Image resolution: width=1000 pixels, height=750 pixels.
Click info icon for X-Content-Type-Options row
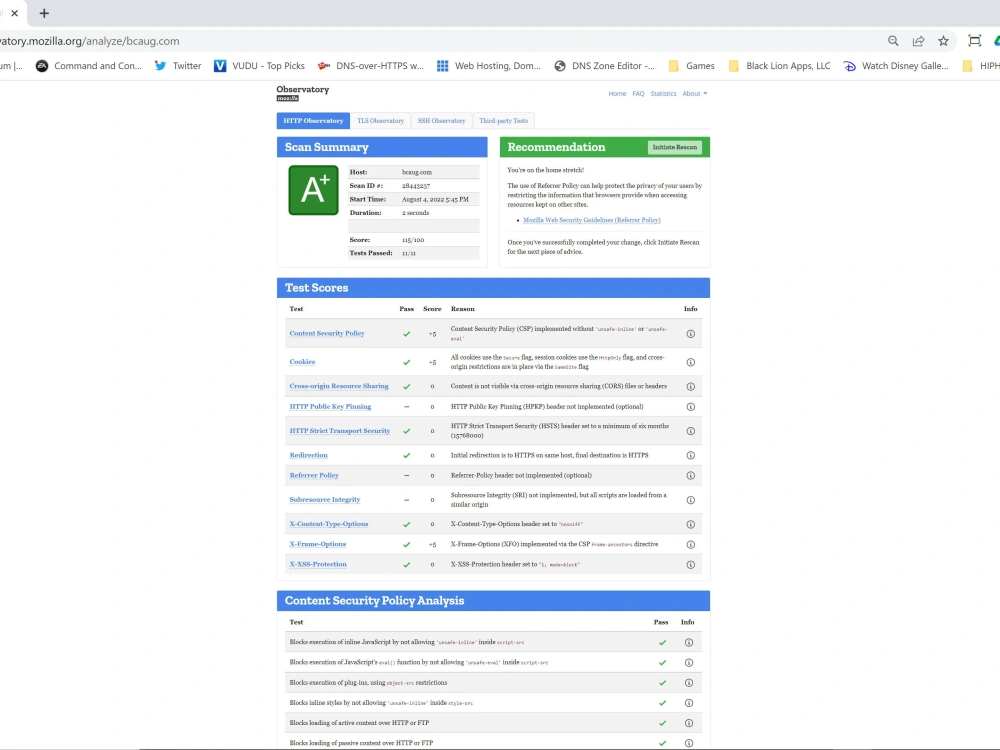[x=690, y=524]
